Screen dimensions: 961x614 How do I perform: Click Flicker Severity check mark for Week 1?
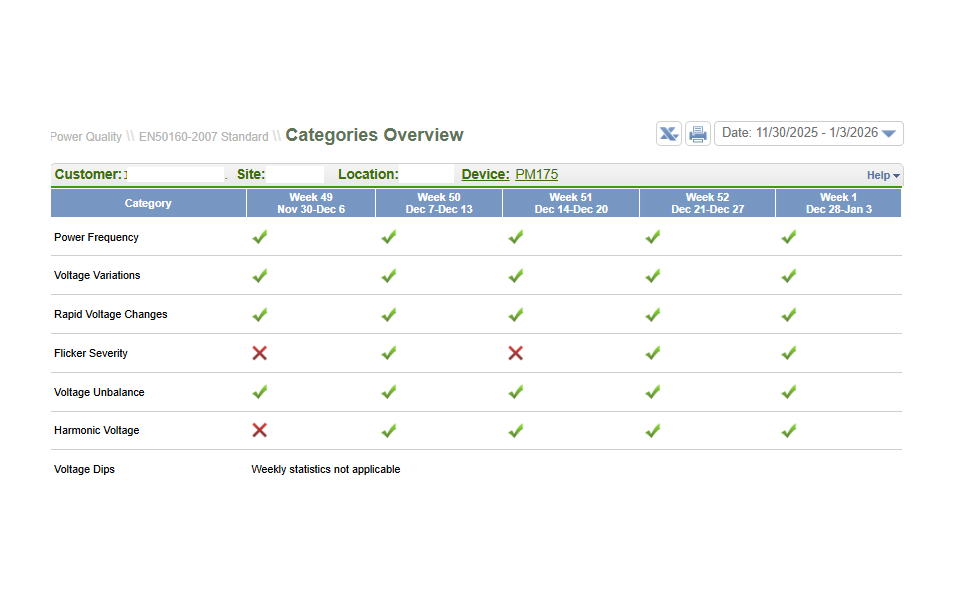coord(789,353)
